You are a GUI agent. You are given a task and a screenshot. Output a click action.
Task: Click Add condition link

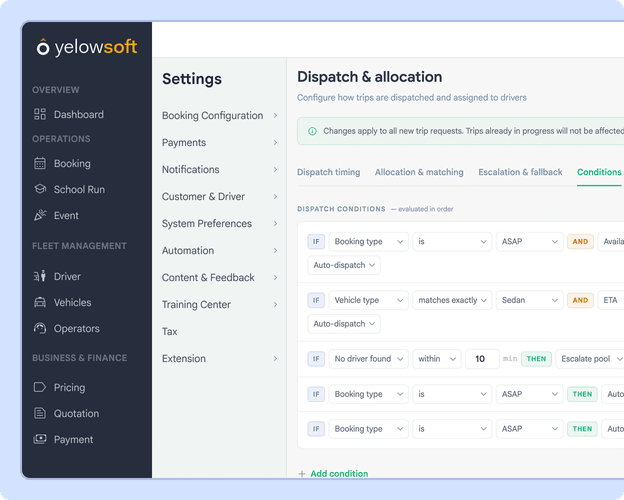pyautogui.click(x=339, y=474)
